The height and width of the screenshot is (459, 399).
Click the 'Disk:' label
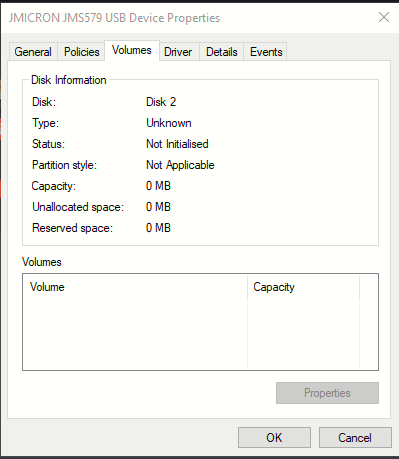(44, 102)
